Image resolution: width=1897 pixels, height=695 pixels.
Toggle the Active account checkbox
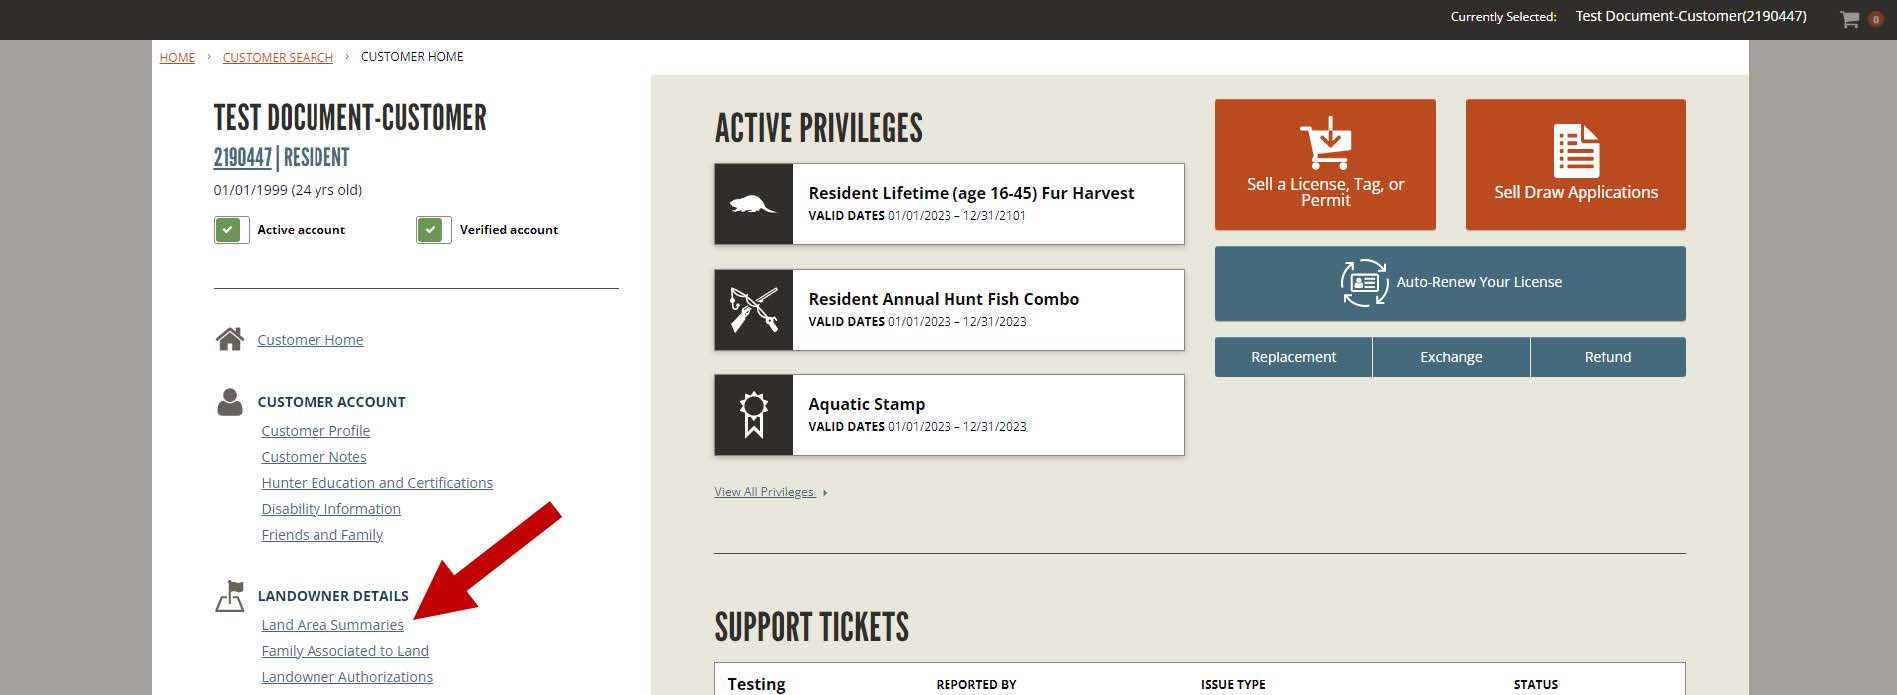pos(231,230)
